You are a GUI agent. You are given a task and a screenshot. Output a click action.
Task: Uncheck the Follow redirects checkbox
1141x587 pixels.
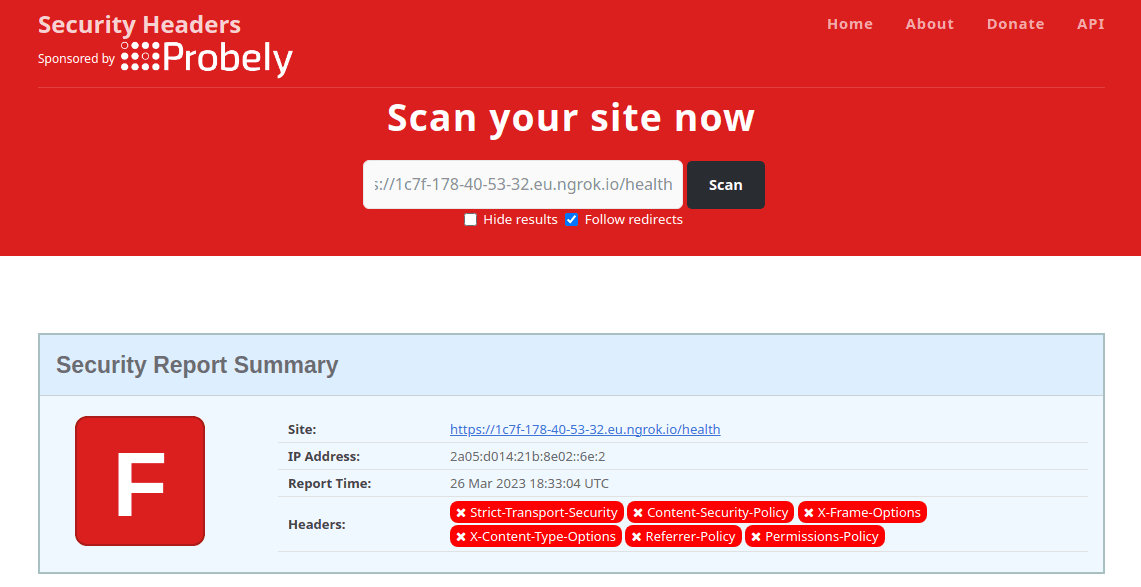click(572, 220)
